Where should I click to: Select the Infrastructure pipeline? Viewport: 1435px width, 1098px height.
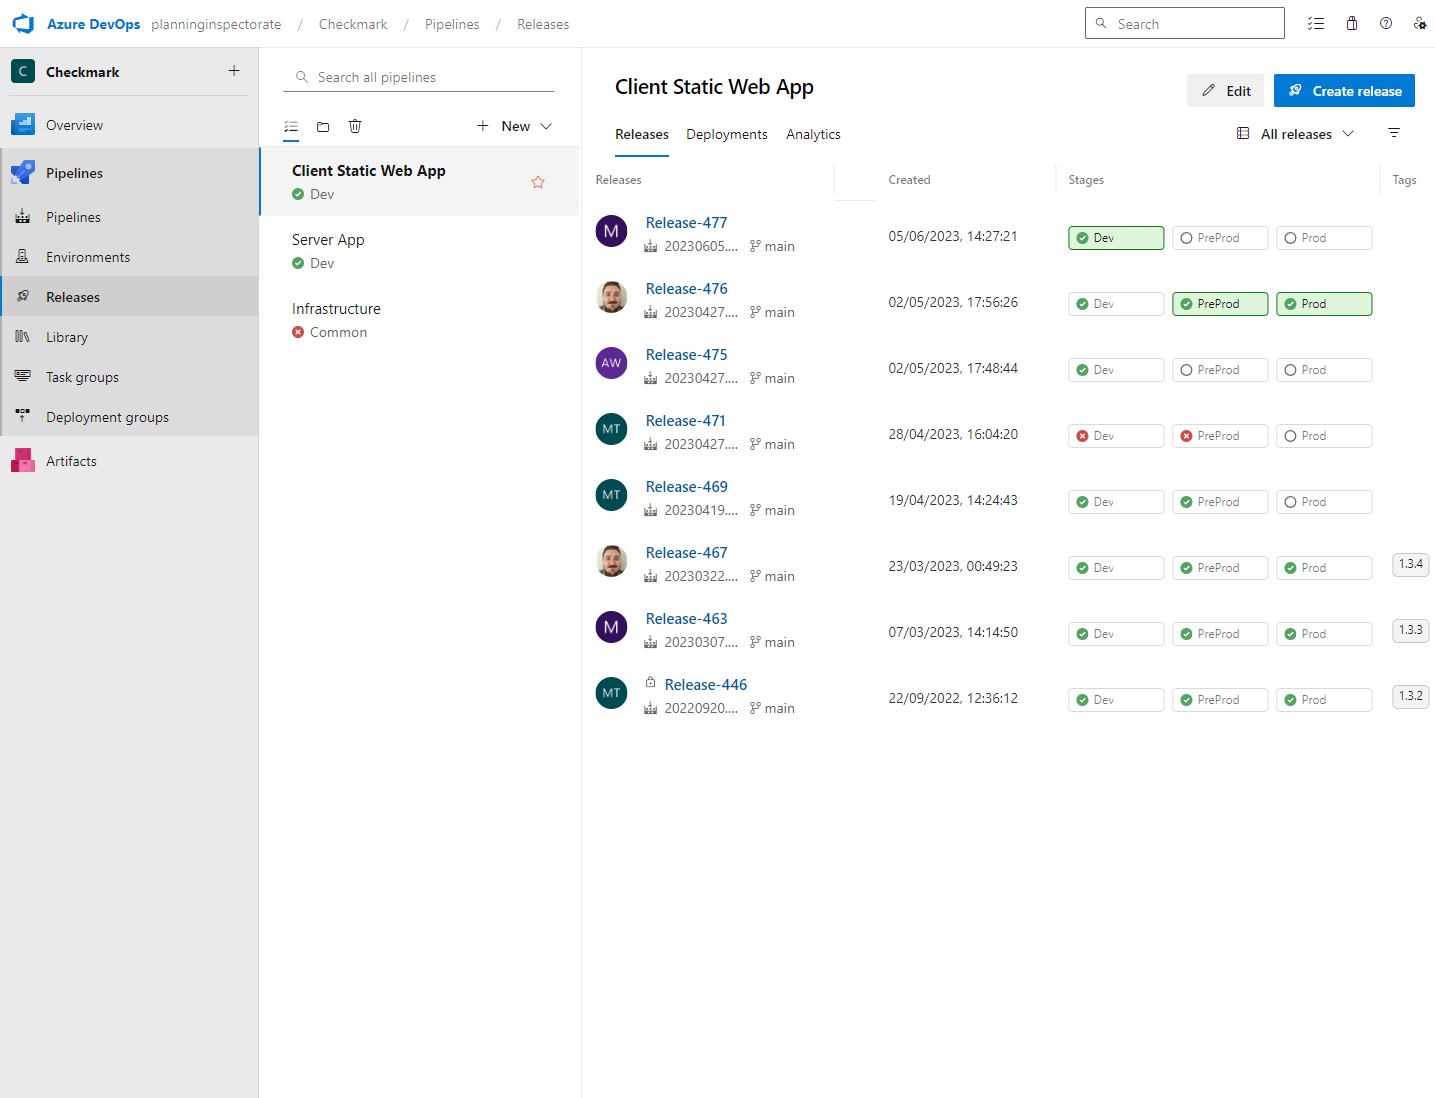click(420, 320)
